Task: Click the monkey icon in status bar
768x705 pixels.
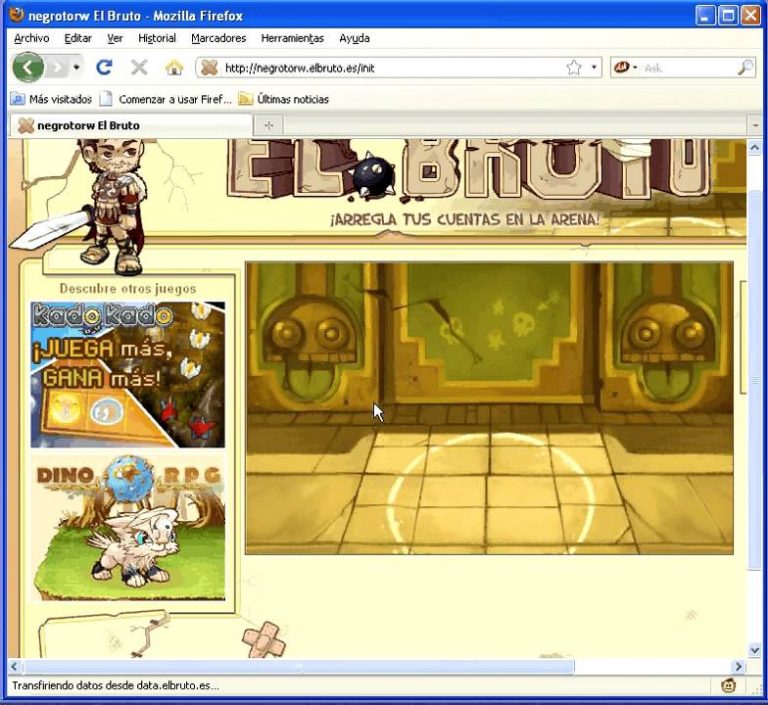Action: pos(729,685)
